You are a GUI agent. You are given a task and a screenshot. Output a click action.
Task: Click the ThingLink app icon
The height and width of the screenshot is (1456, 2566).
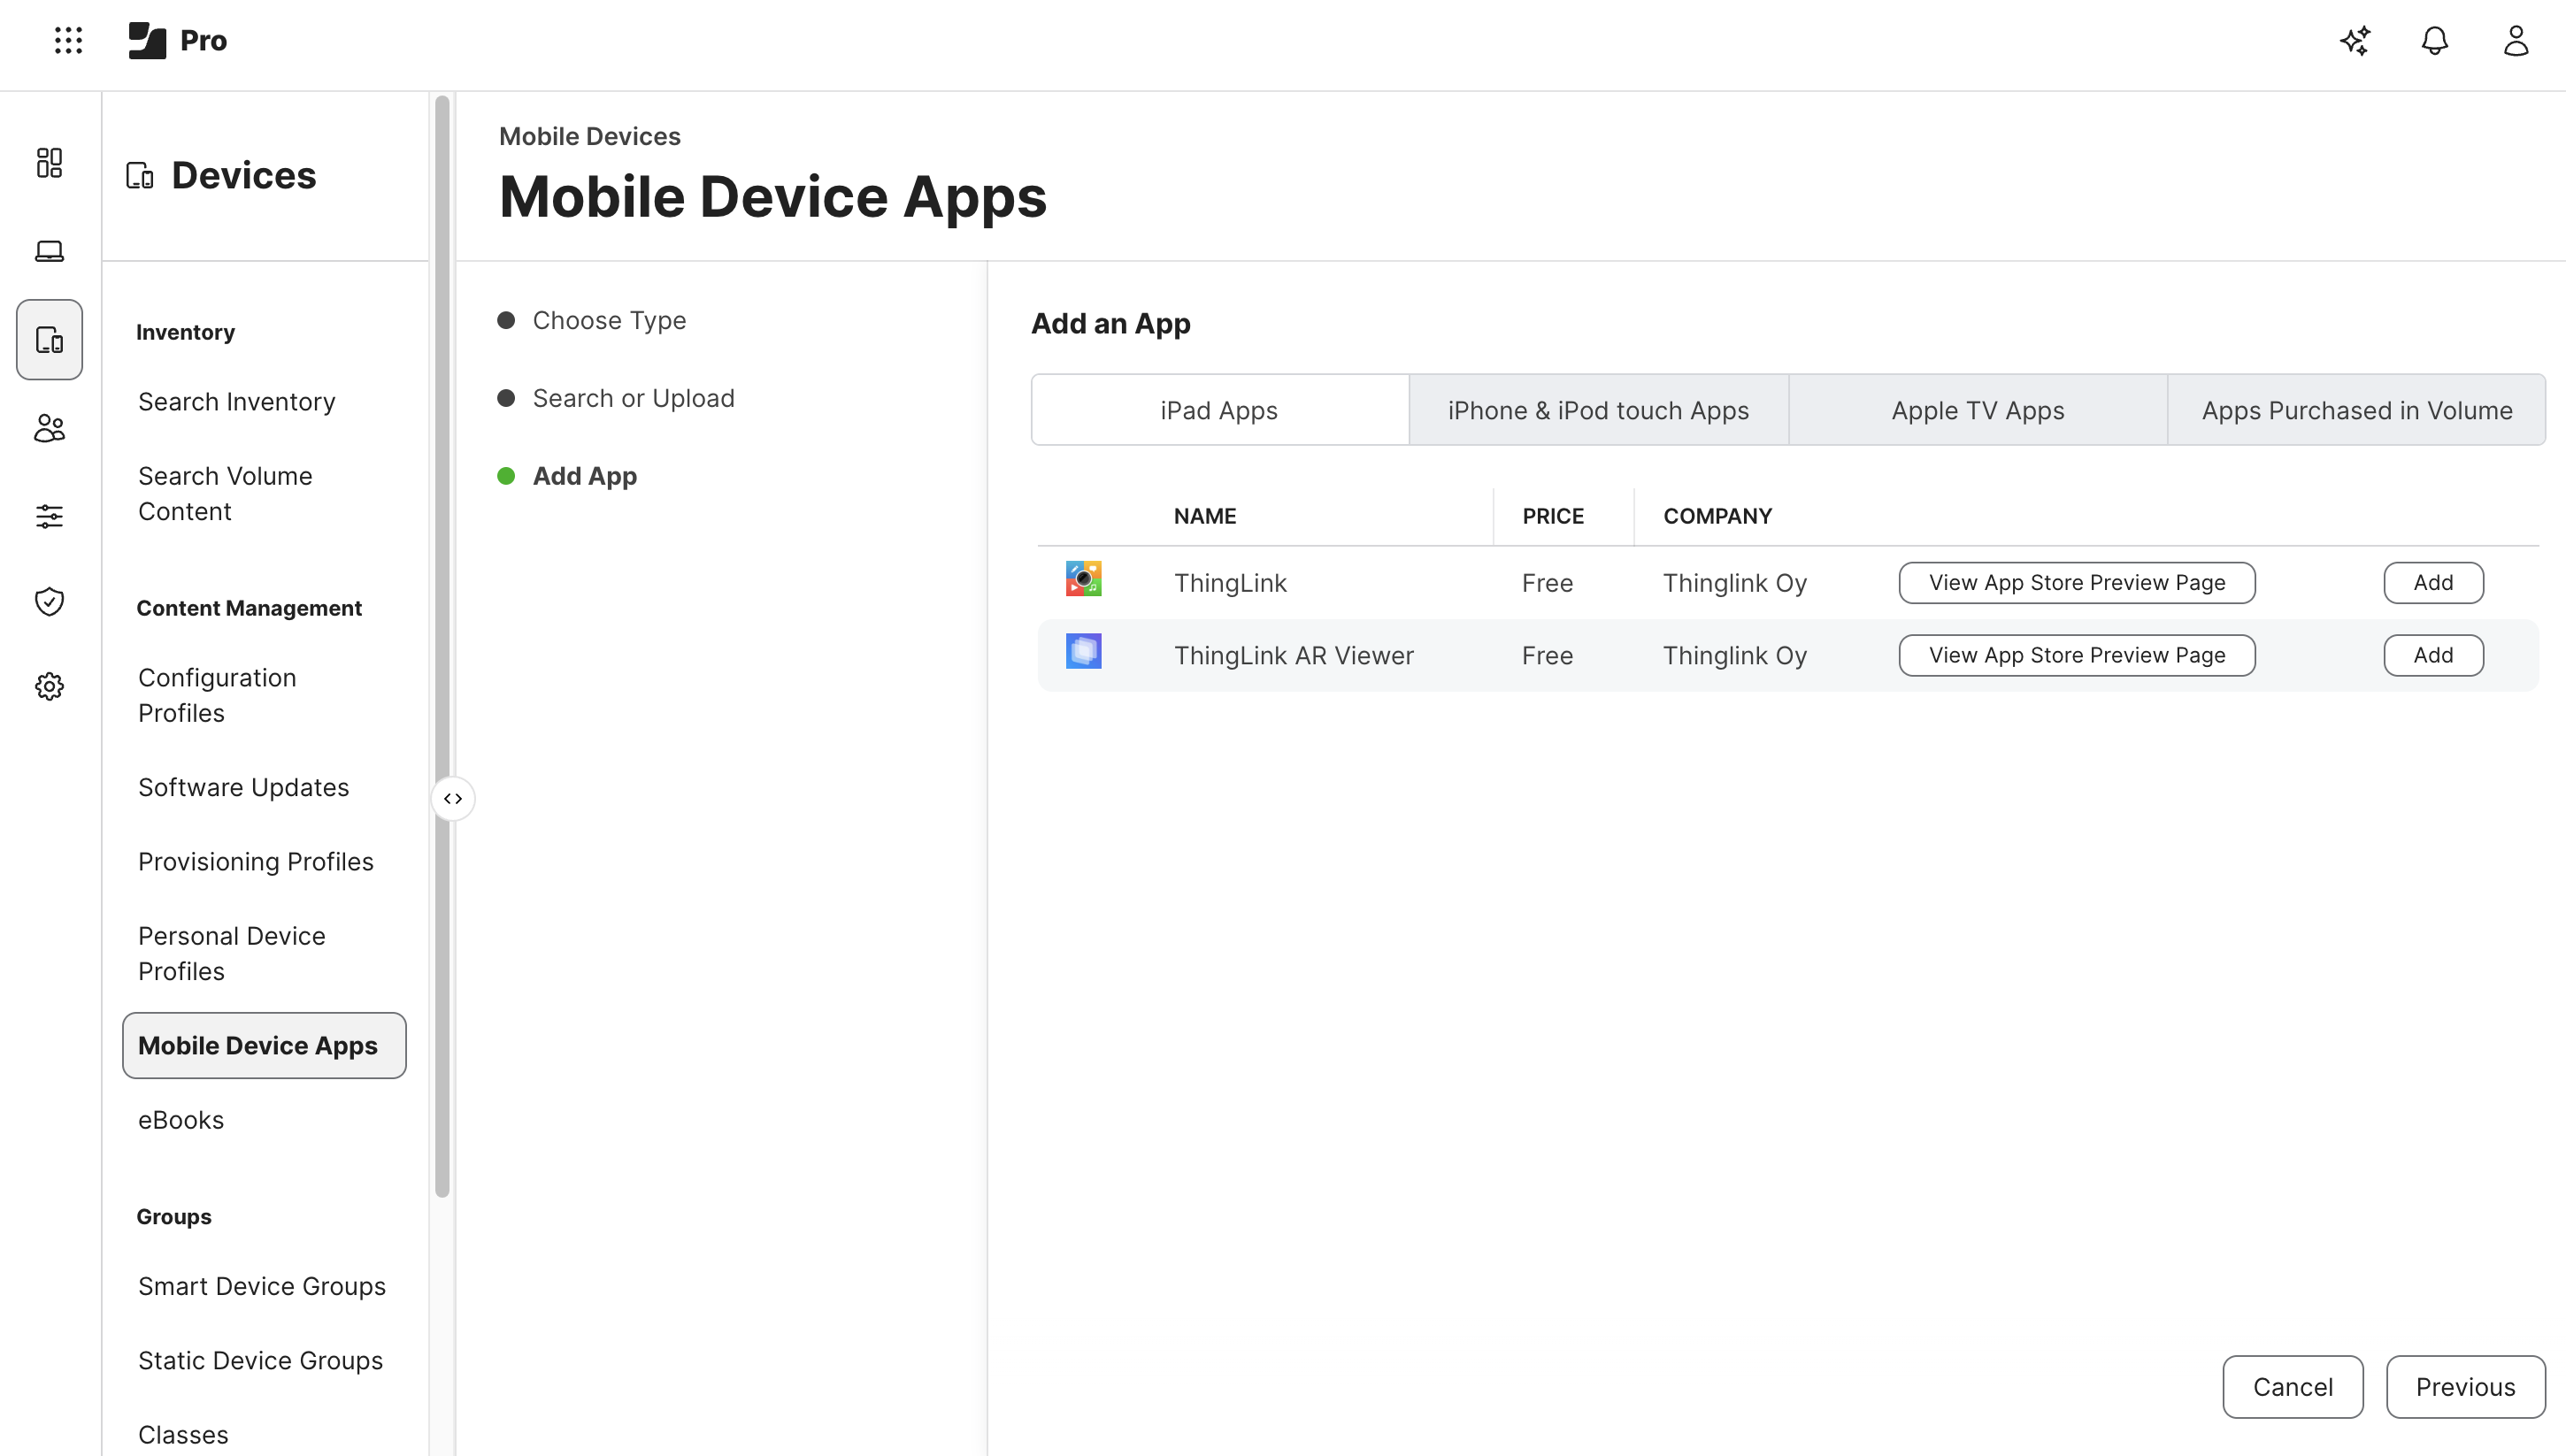1083,579
